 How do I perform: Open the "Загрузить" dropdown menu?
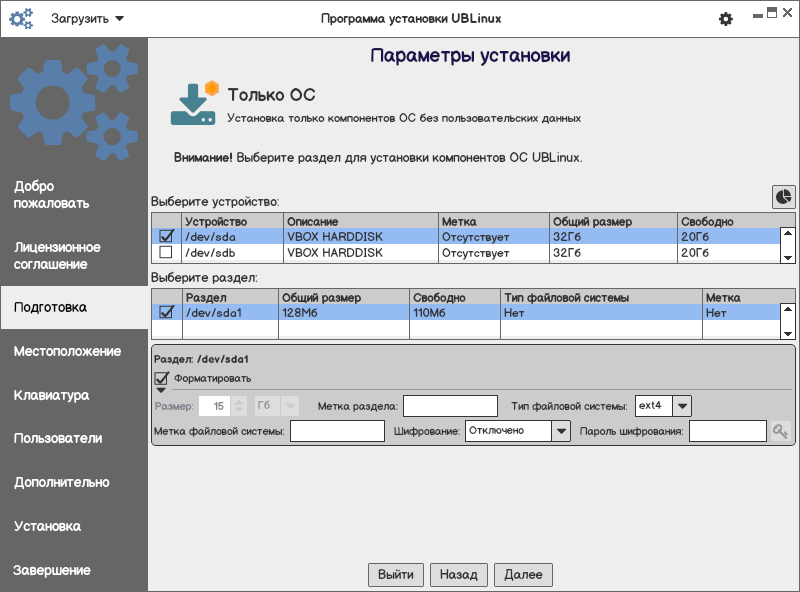[x=87, y=19]
